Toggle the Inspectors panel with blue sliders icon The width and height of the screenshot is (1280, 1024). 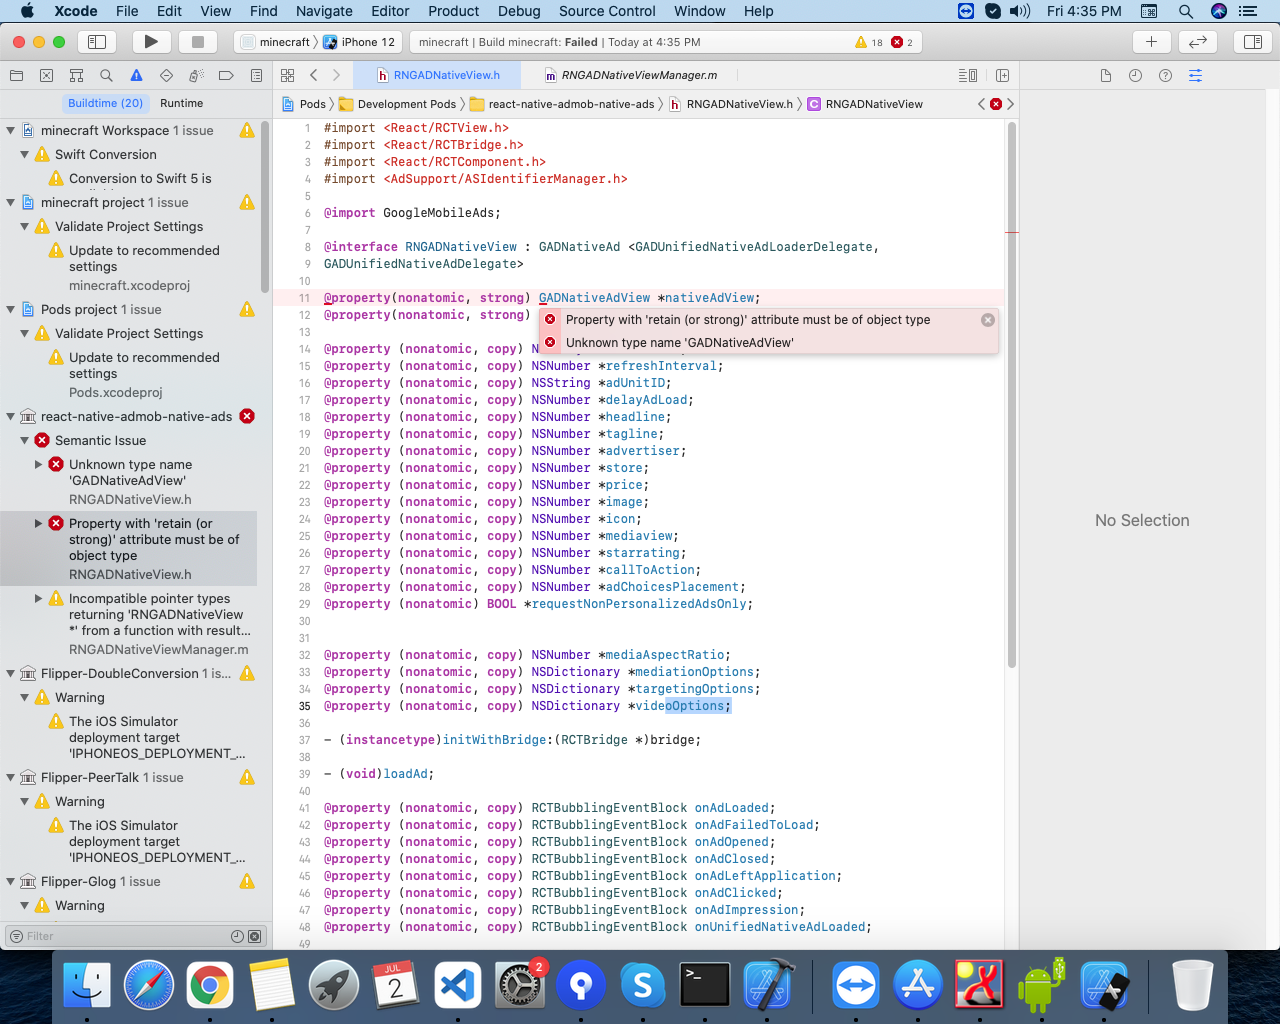pos(1252,41)
